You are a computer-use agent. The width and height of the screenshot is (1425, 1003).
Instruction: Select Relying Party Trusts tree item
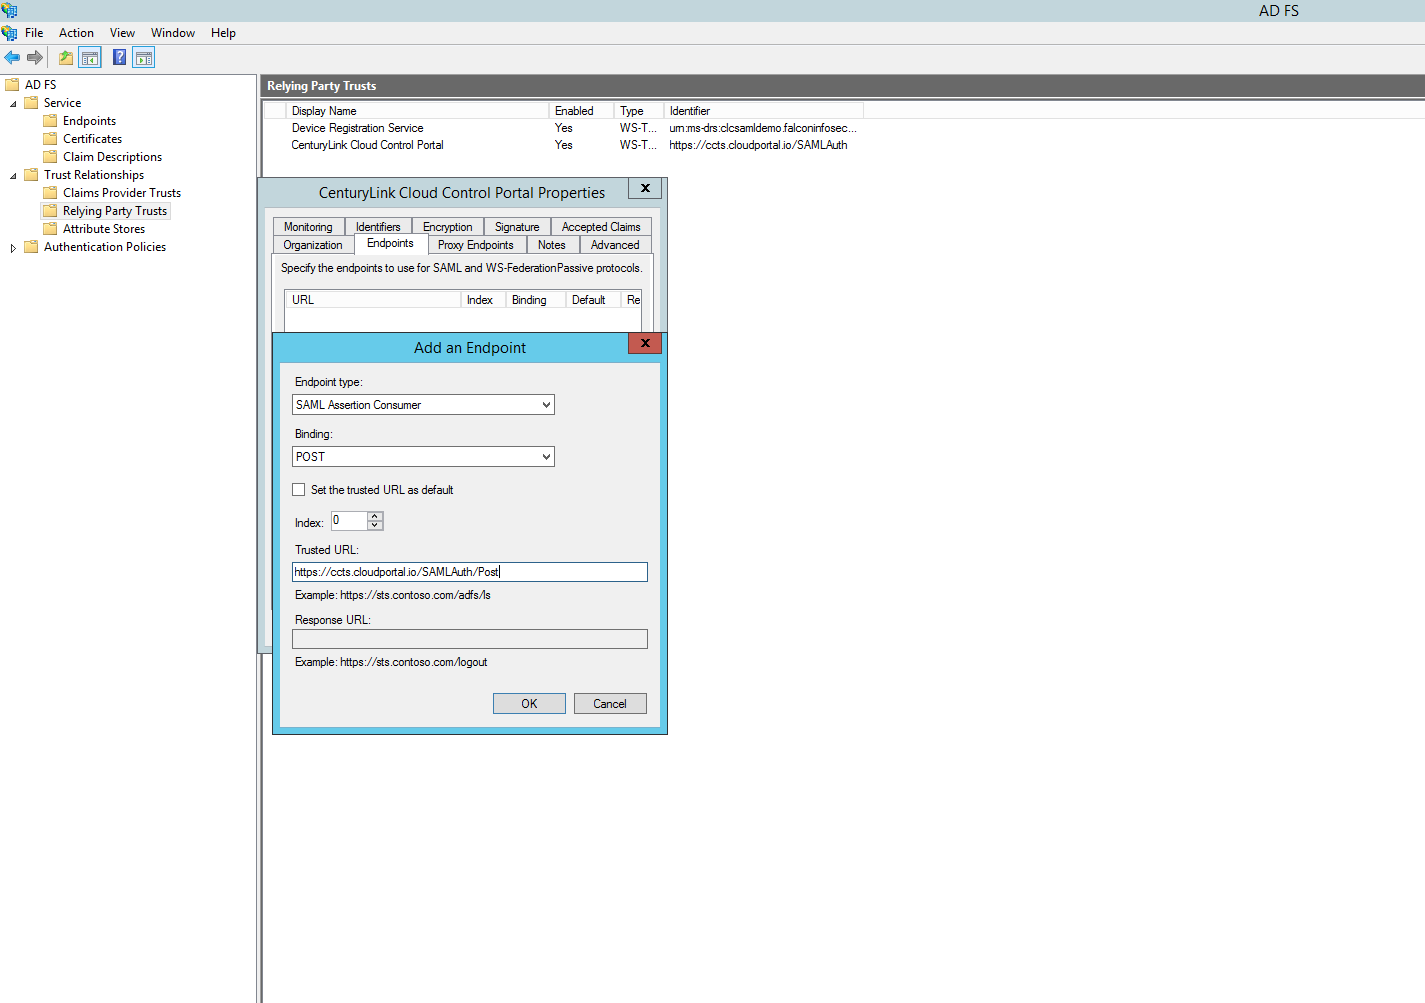[x=115, y=211]
